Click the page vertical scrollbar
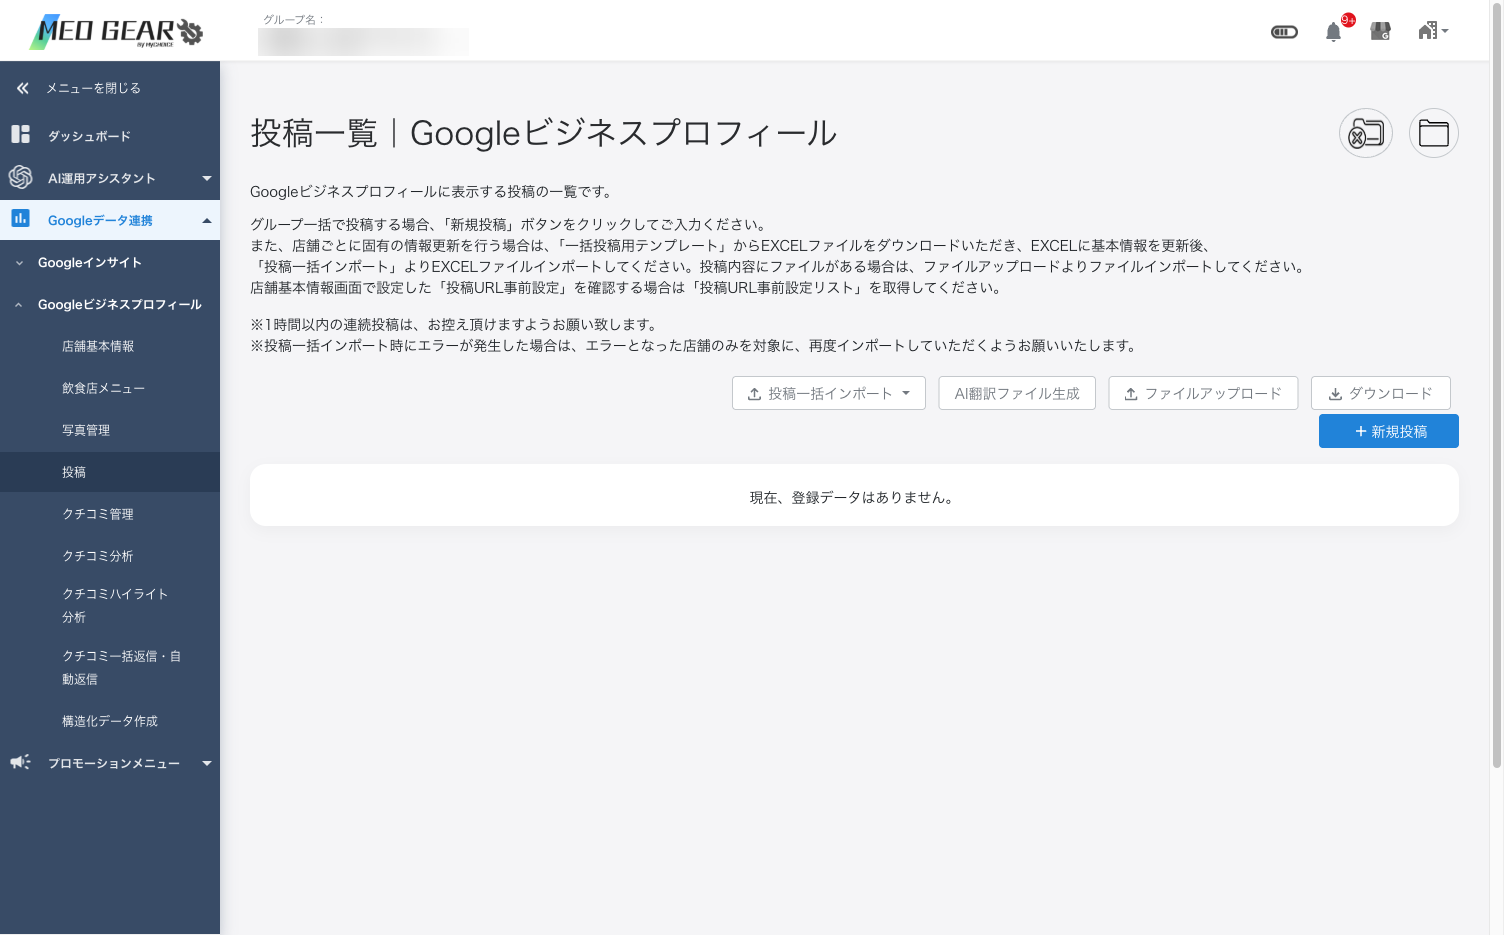The image size is (1504, 935). coord(1497,385)
